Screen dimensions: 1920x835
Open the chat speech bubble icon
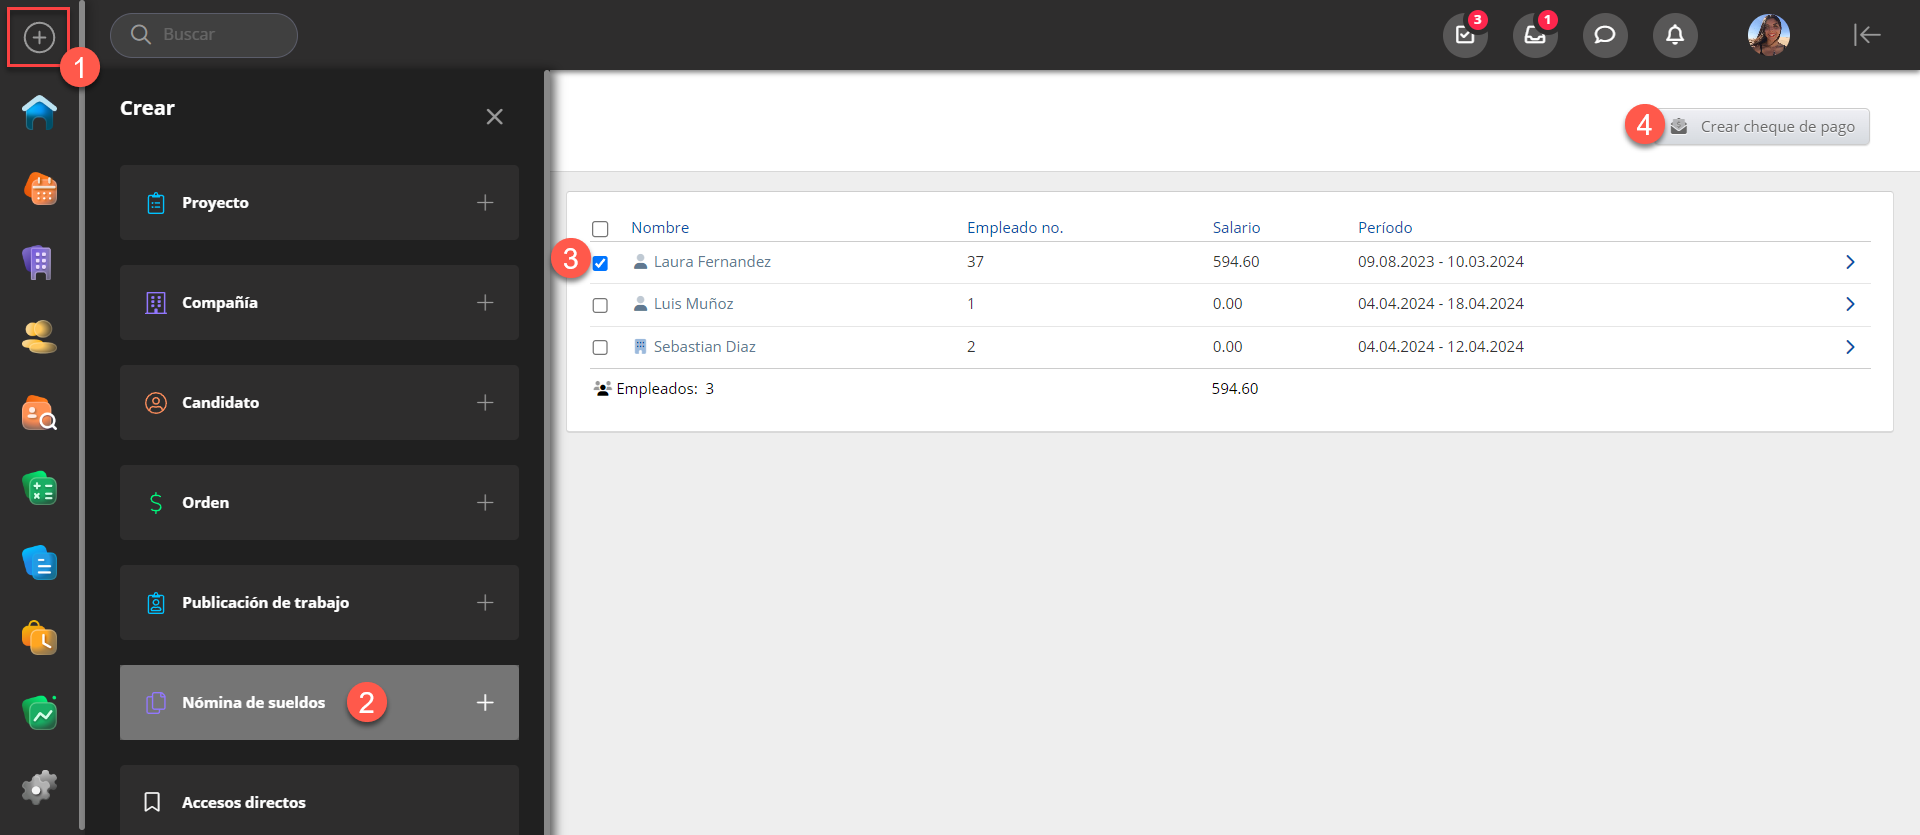(1604, 36)
